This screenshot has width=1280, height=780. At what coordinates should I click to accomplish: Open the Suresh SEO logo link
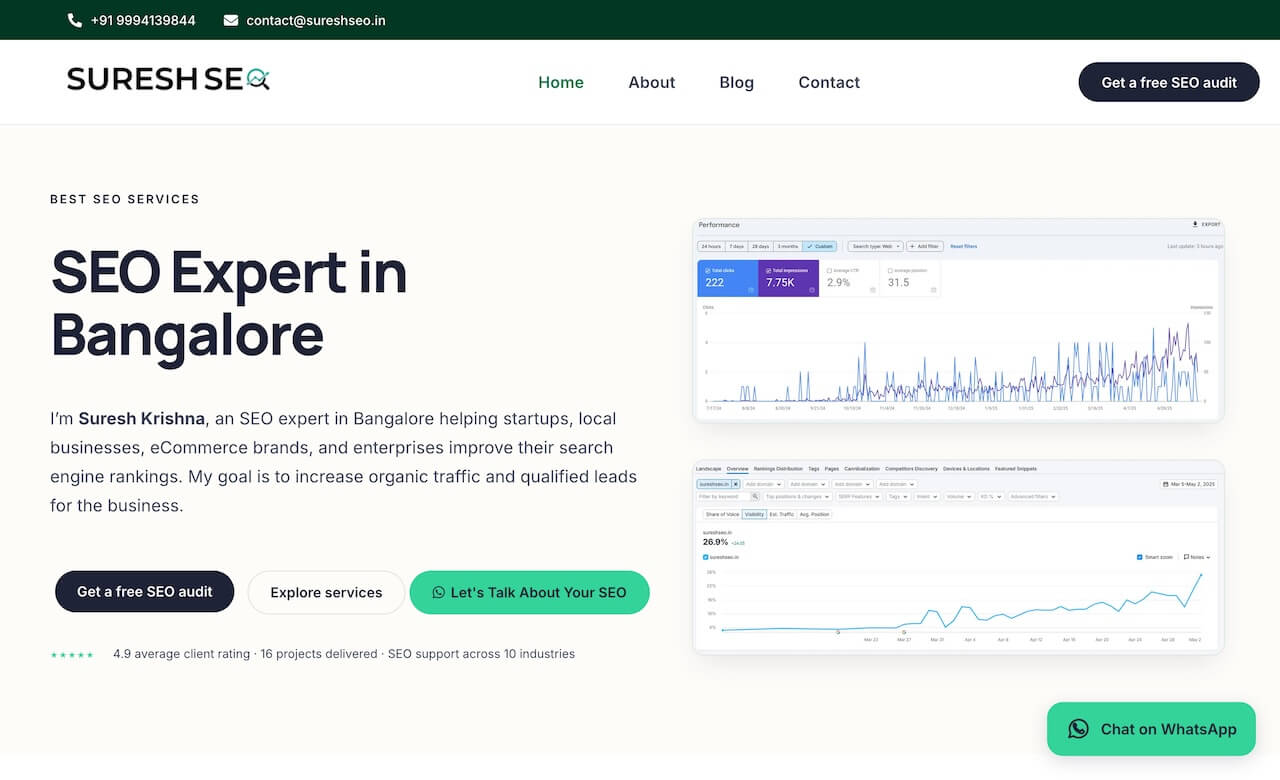[x=168, y=79]
